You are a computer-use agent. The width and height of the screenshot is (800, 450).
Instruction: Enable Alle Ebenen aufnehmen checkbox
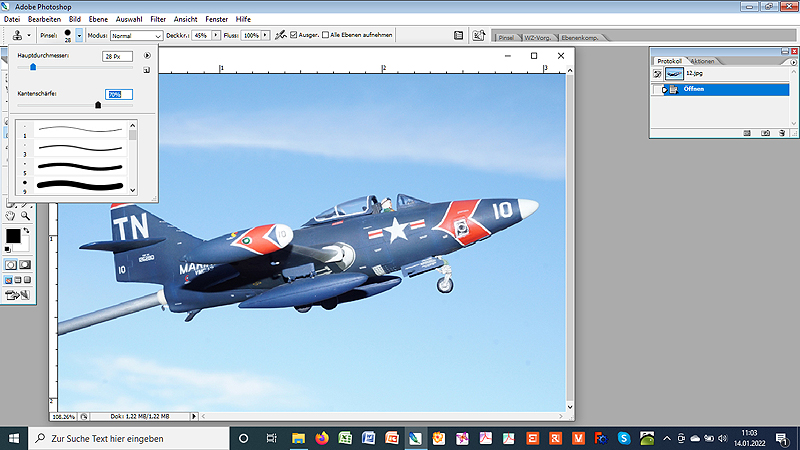point(326,35)
